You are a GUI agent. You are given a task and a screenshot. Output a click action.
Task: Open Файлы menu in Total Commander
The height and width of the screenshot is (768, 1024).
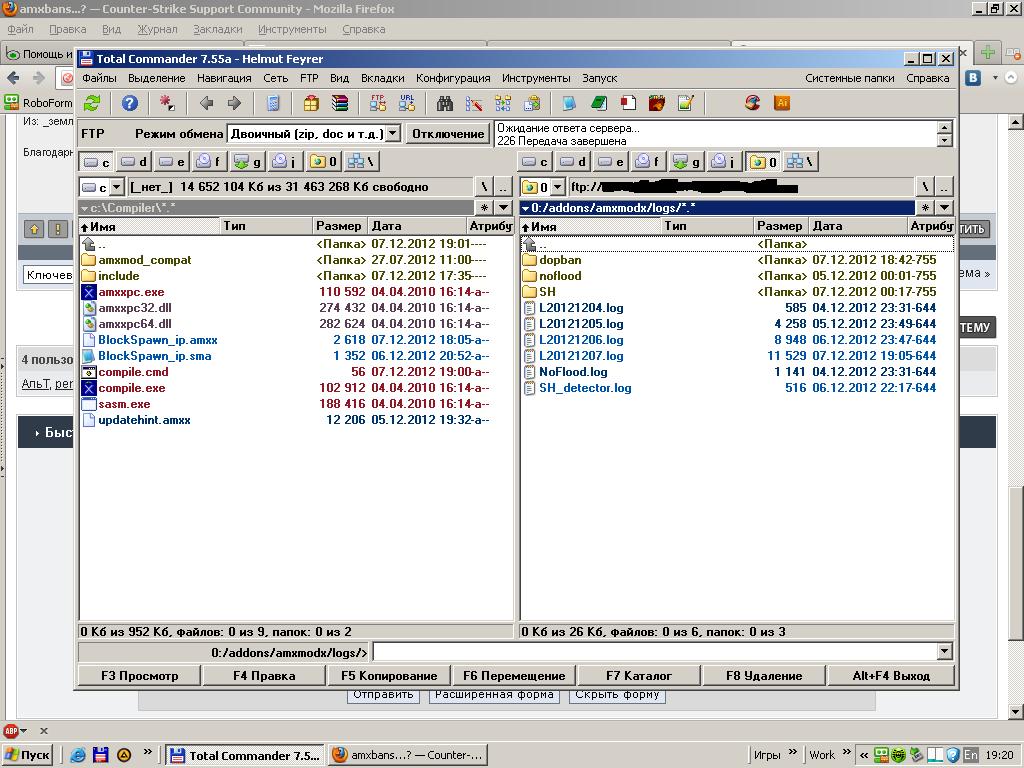tap(99, 78)
